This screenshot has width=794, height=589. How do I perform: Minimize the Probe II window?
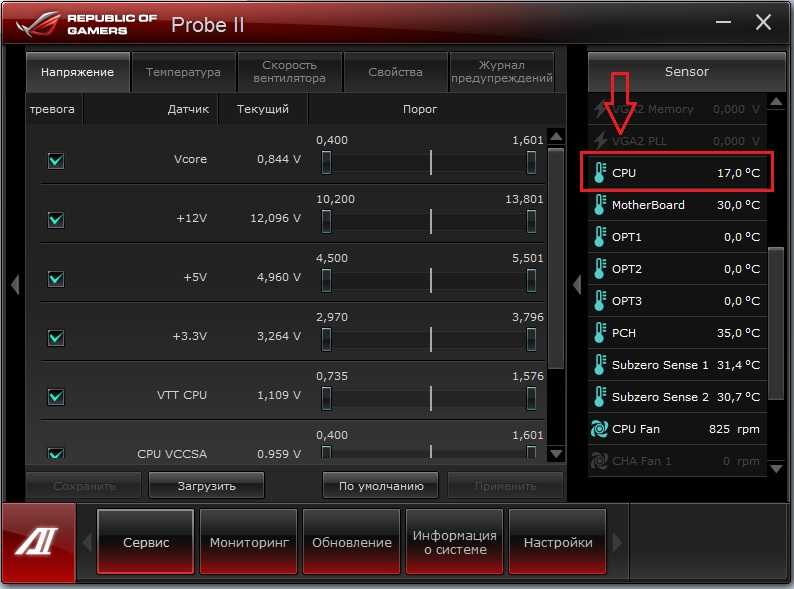click(723, 22)
